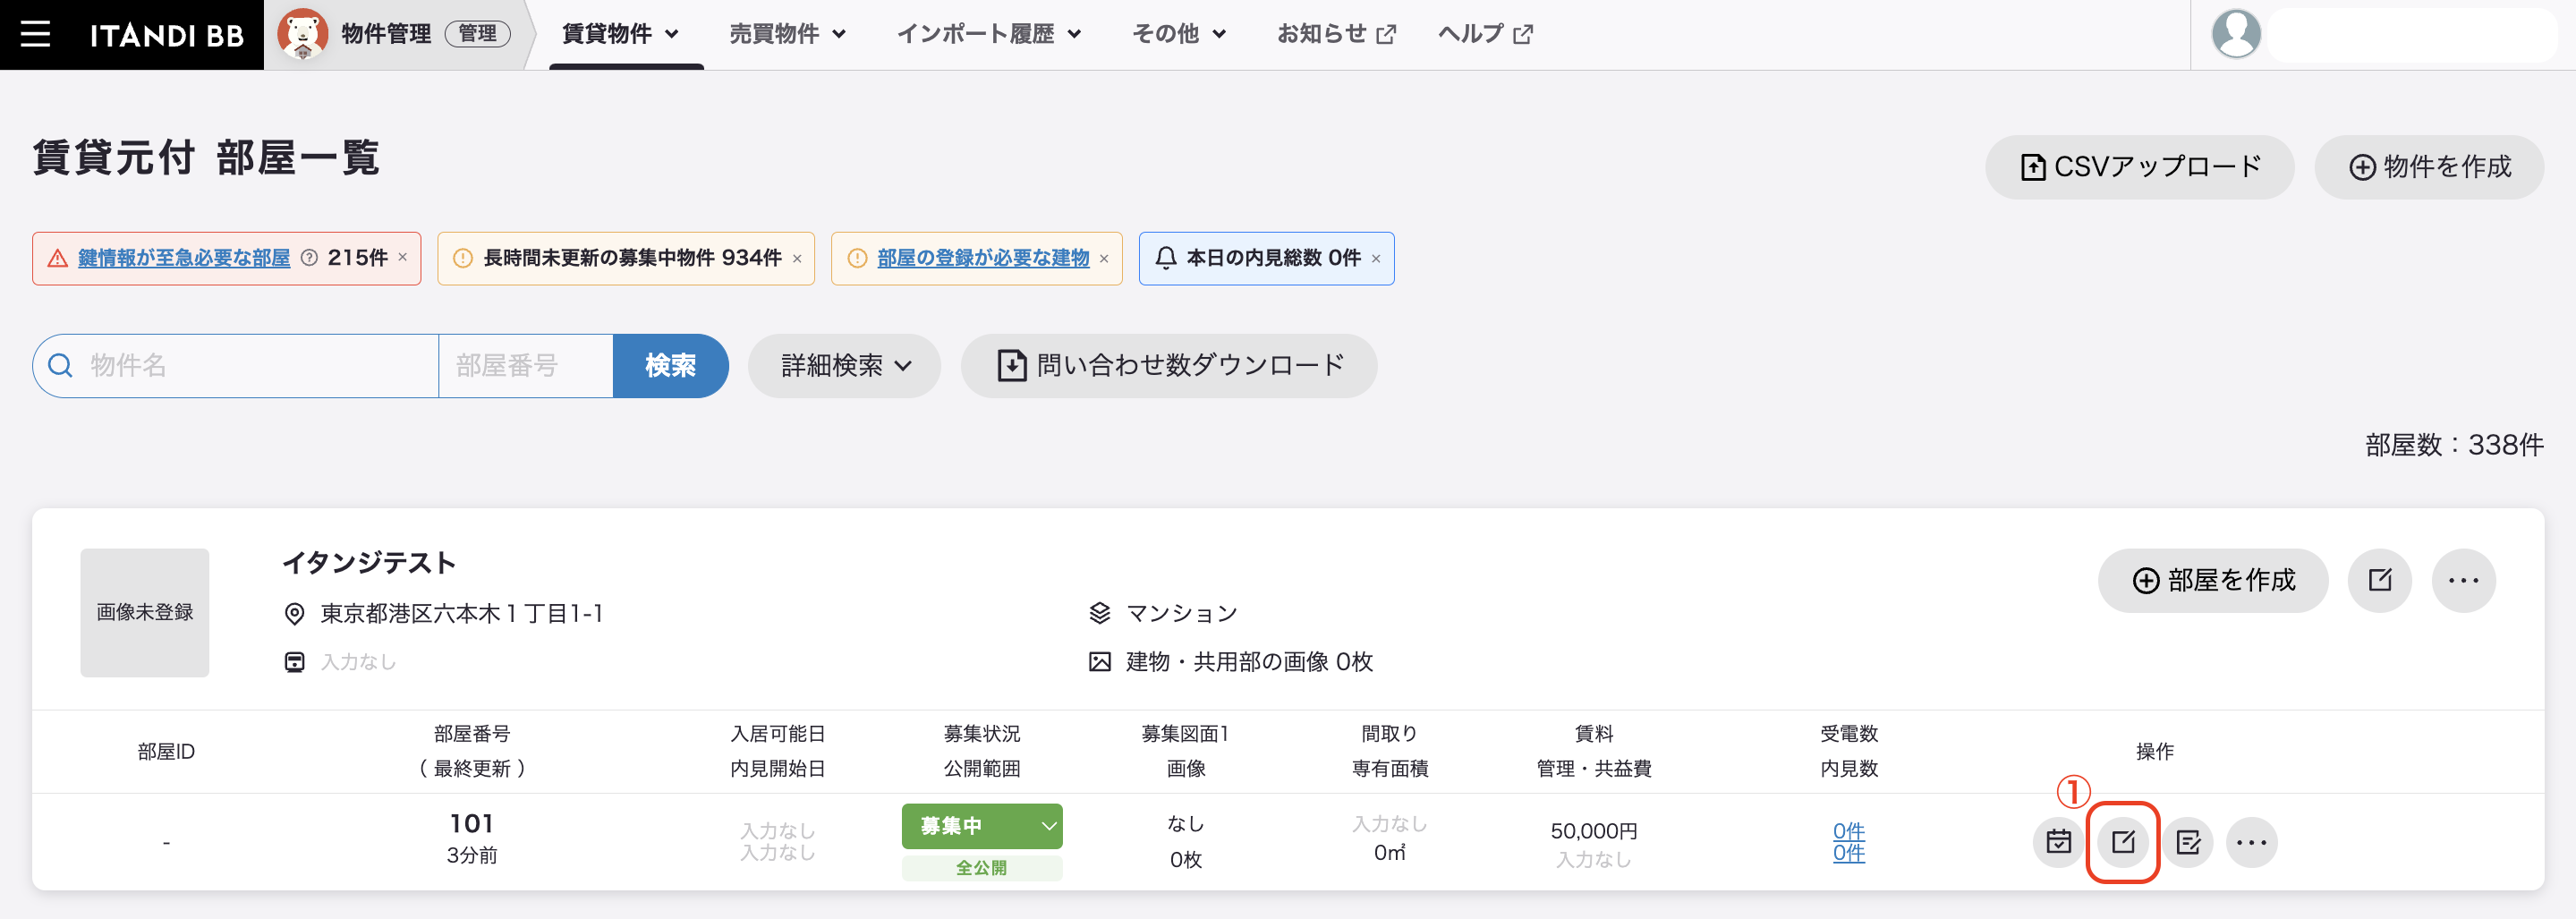Dismiss the 本日の内見総数 notification
Screen dimensions: 2576x919
1376,259
